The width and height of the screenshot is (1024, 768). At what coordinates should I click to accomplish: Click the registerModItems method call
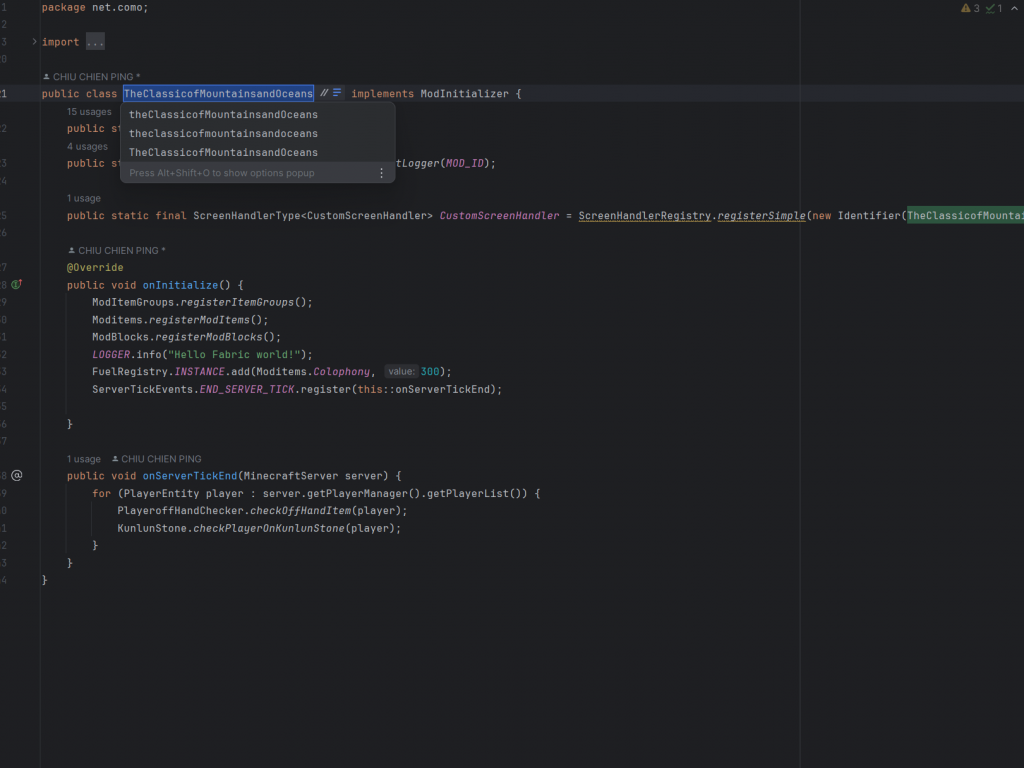pyautogui.click(x=199, y=320)
